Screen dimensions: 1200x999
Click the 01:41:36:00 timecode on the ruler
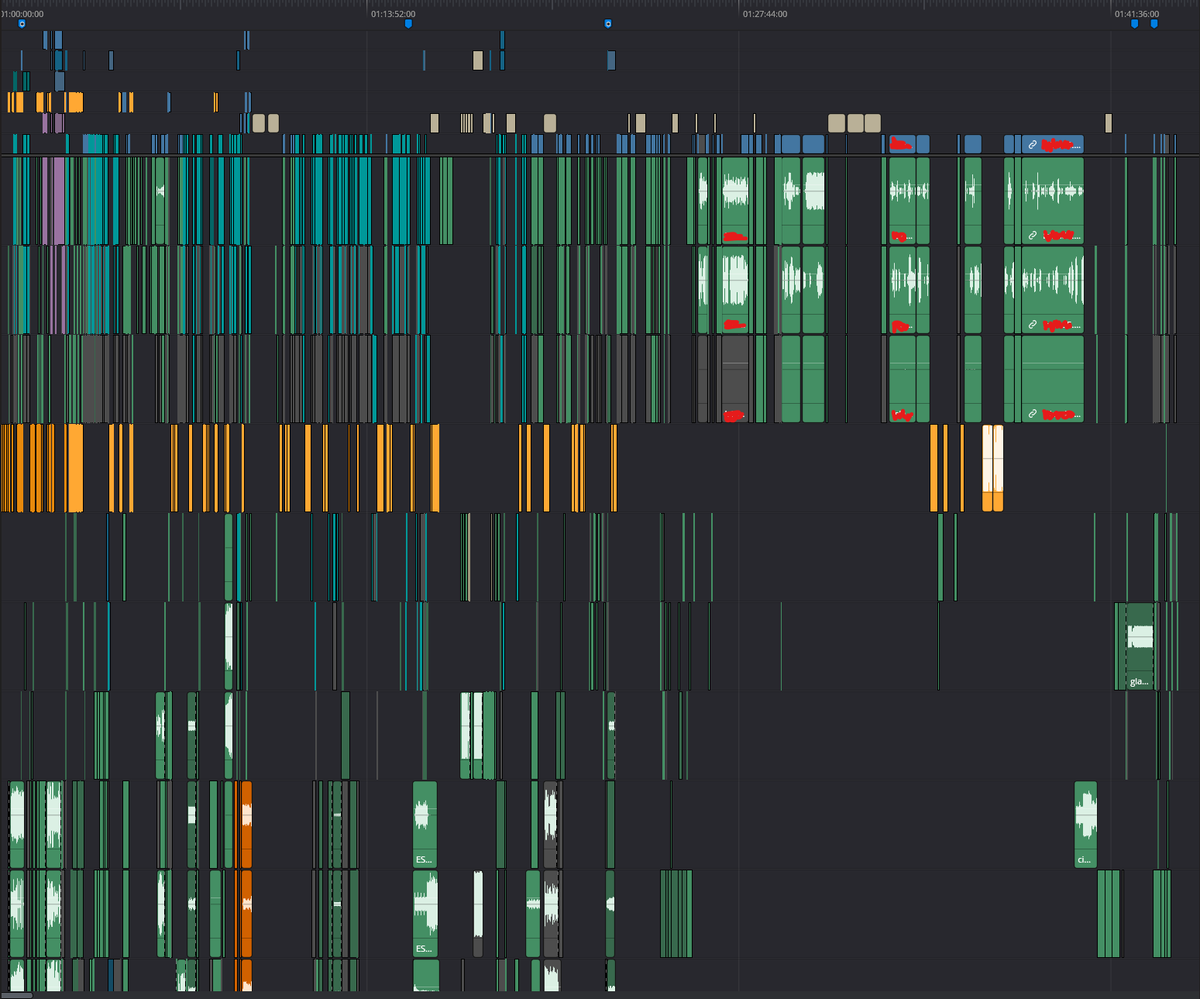point(1137,14)
